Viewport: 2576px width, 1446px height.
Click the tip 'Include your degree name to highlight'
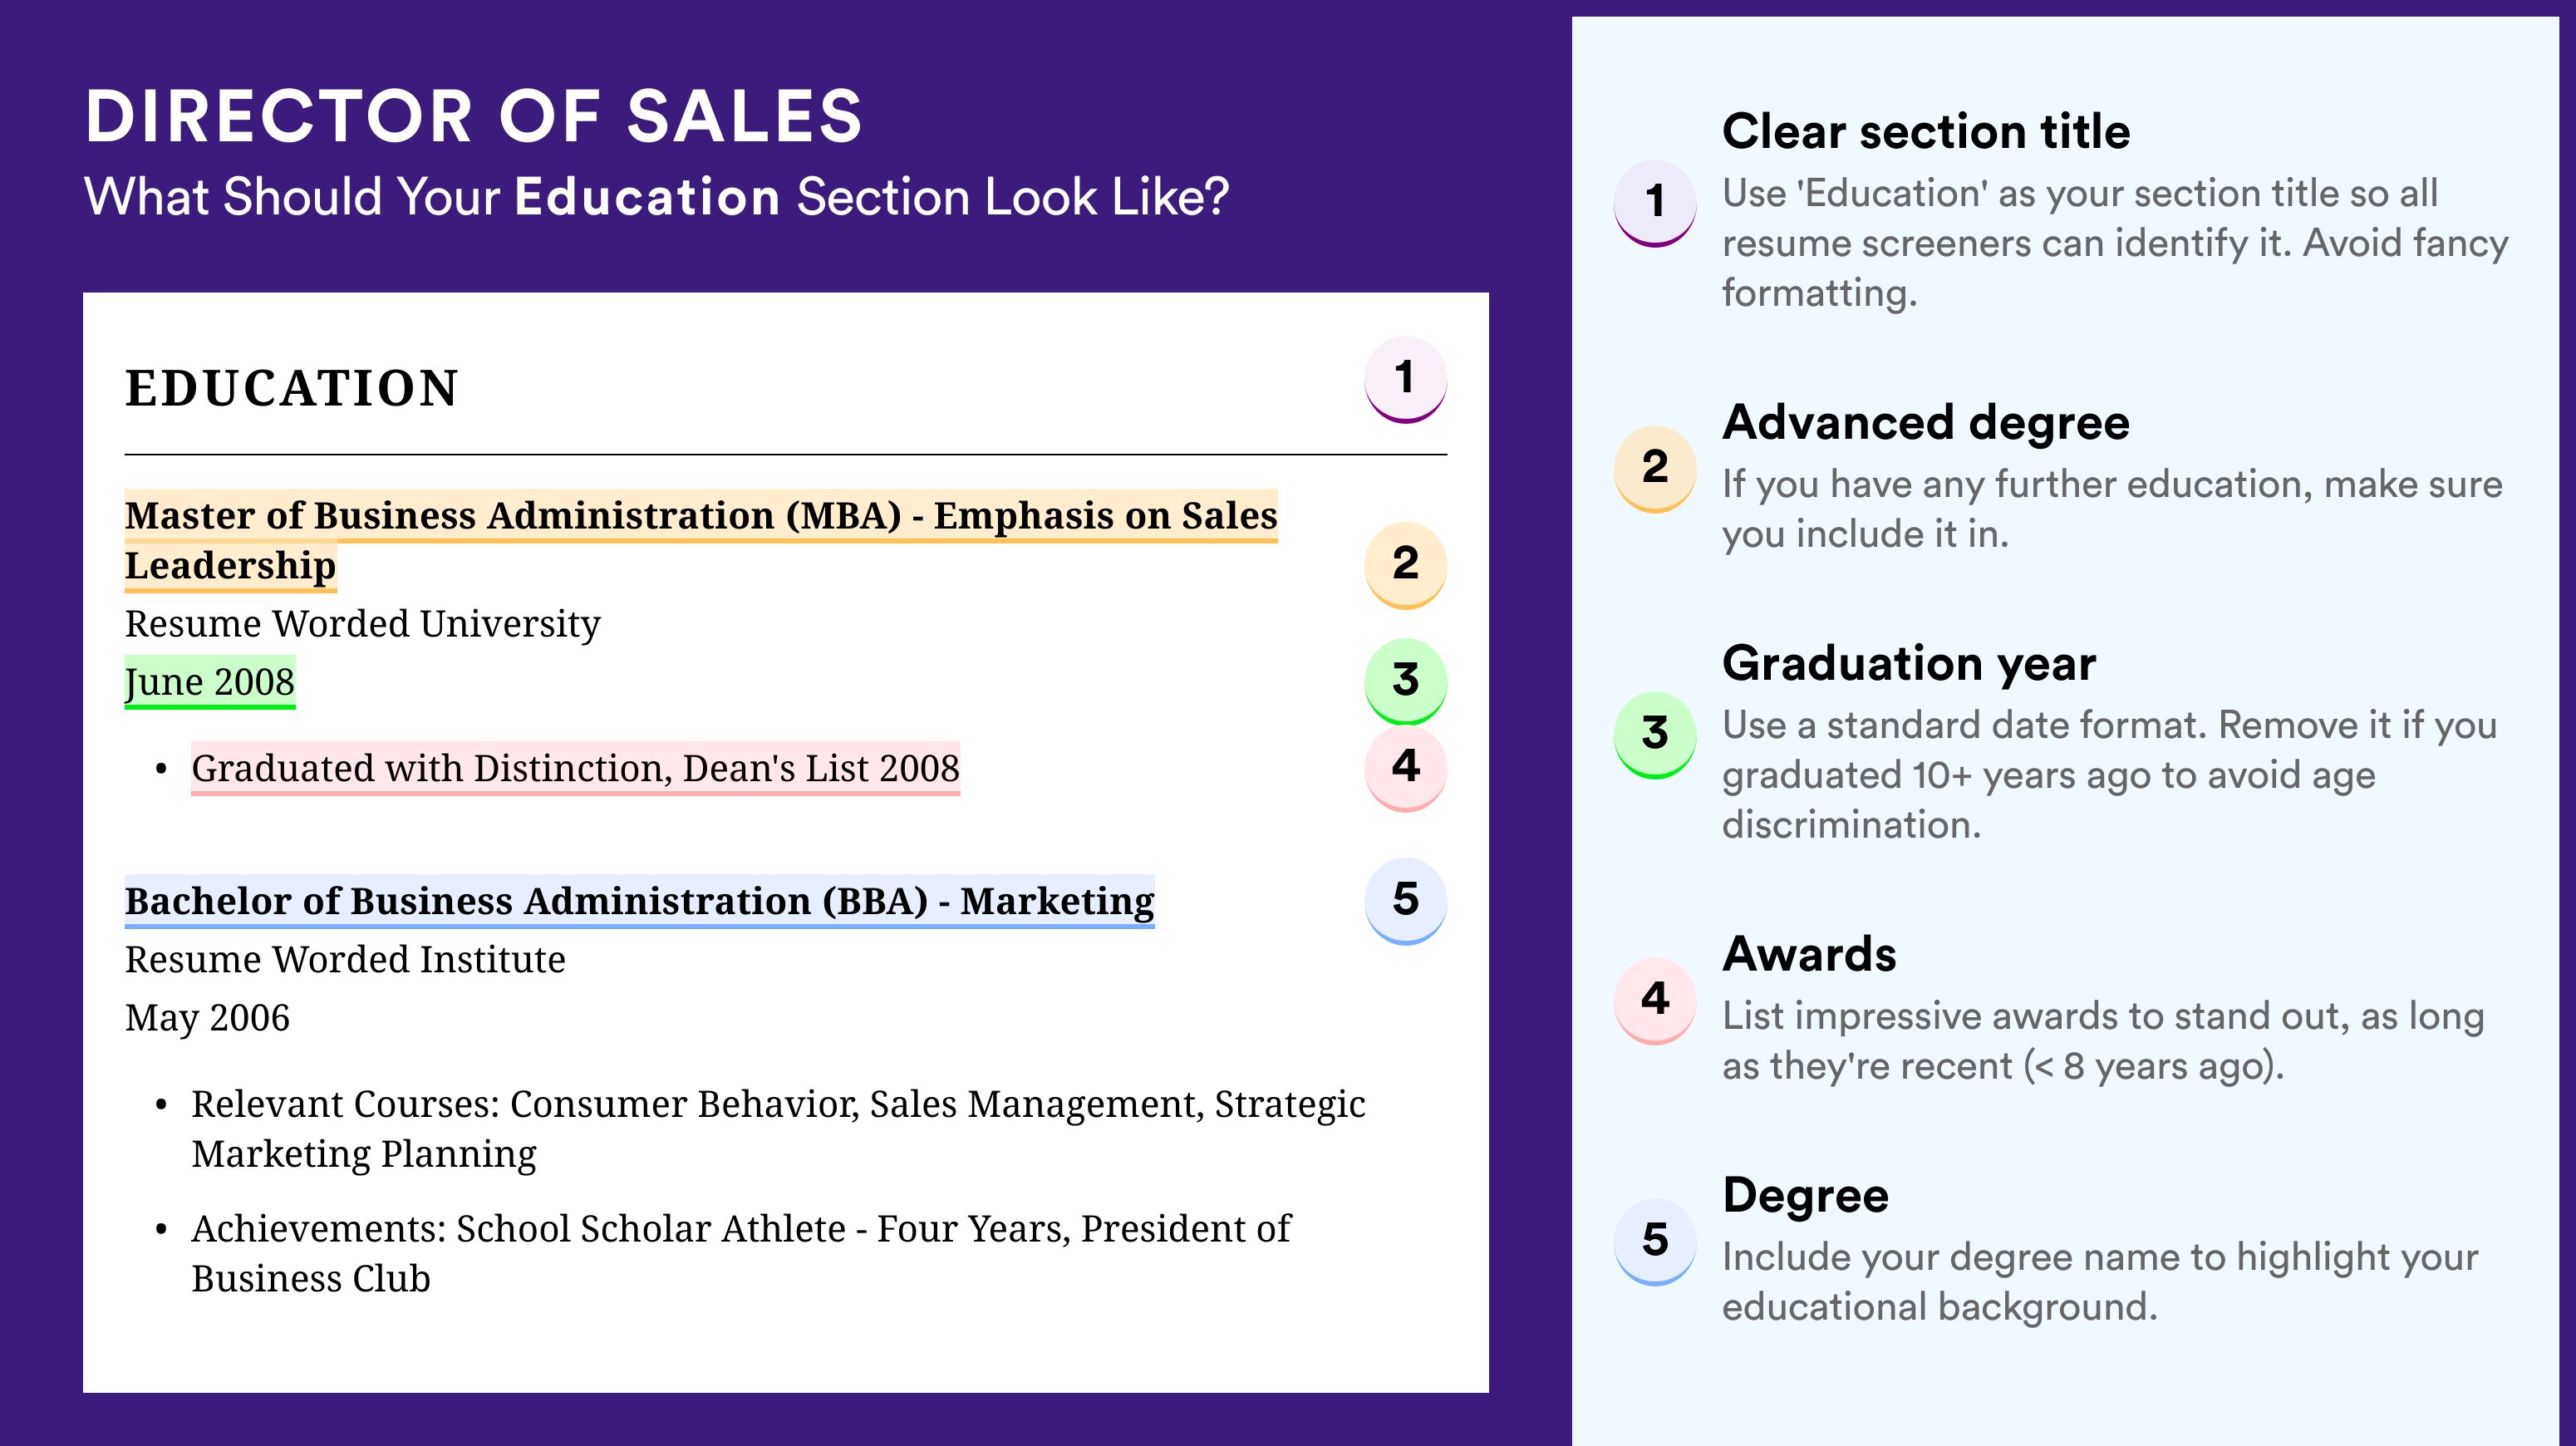(x=2100, y=1282)
